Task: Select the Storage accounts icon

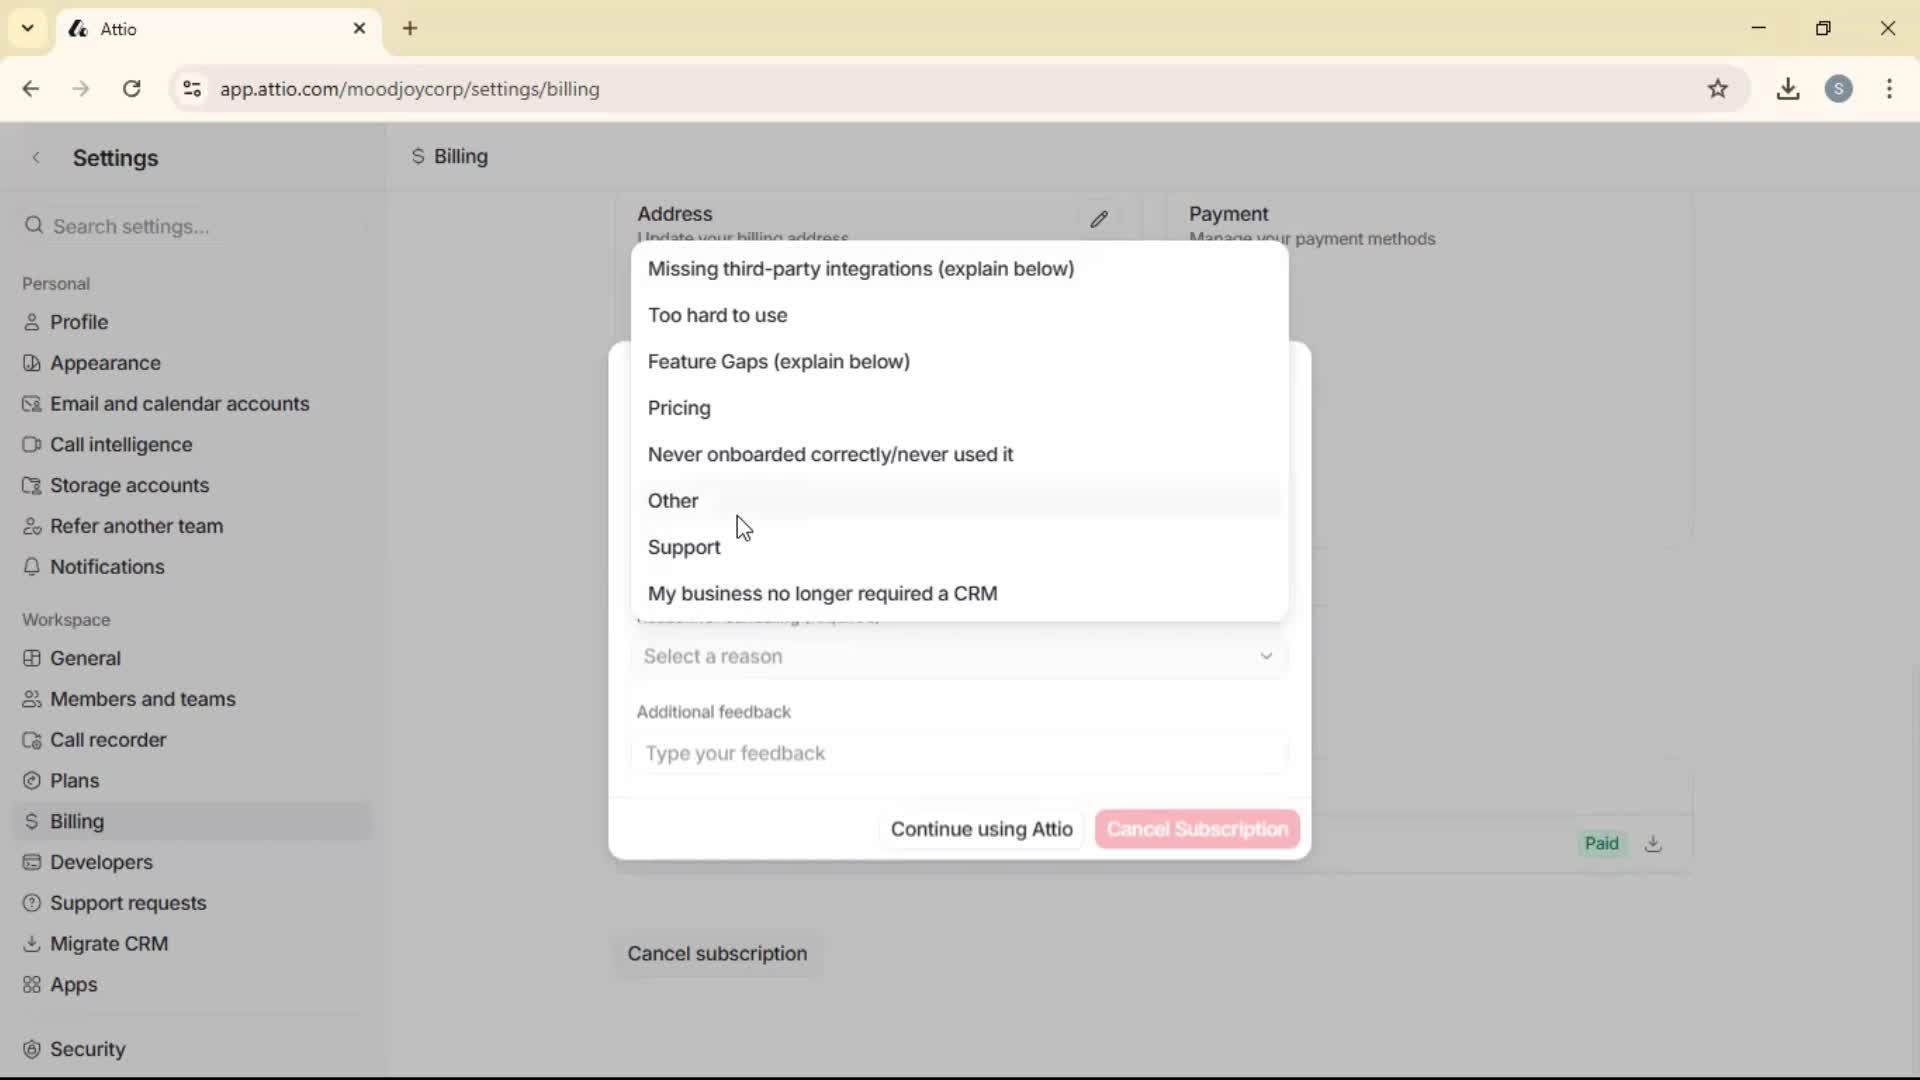Action: pos(31,485)
